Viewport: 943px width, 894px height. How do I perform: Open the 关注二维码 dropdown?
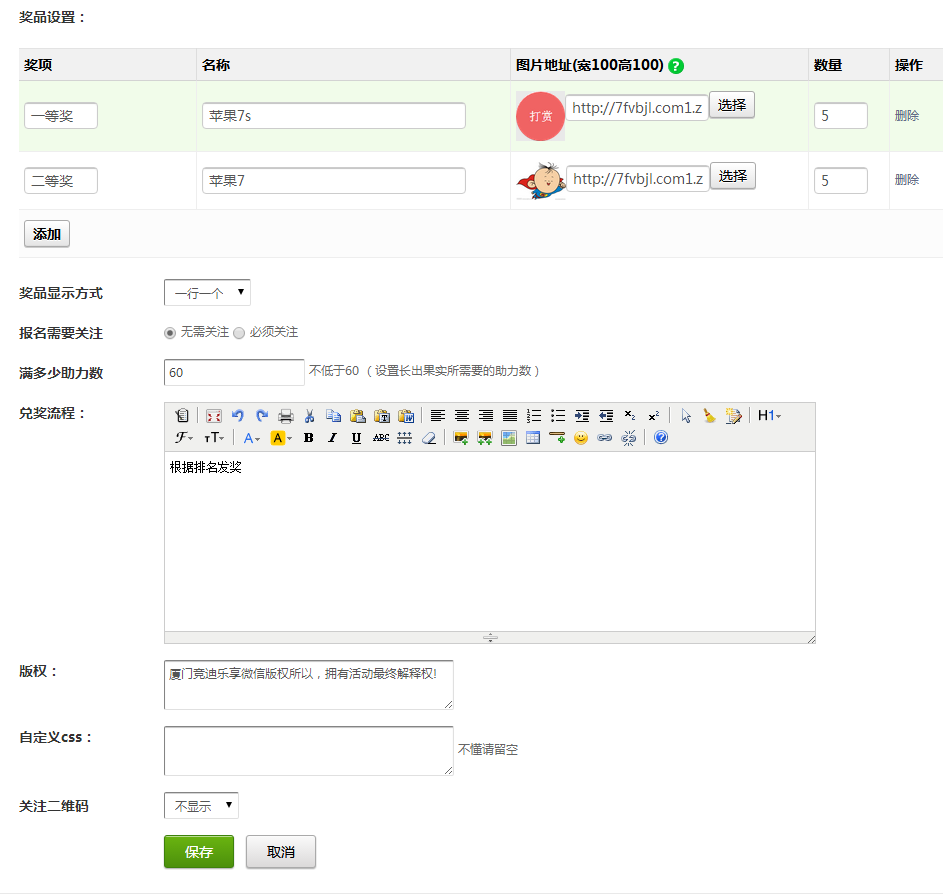click(201, 806)
